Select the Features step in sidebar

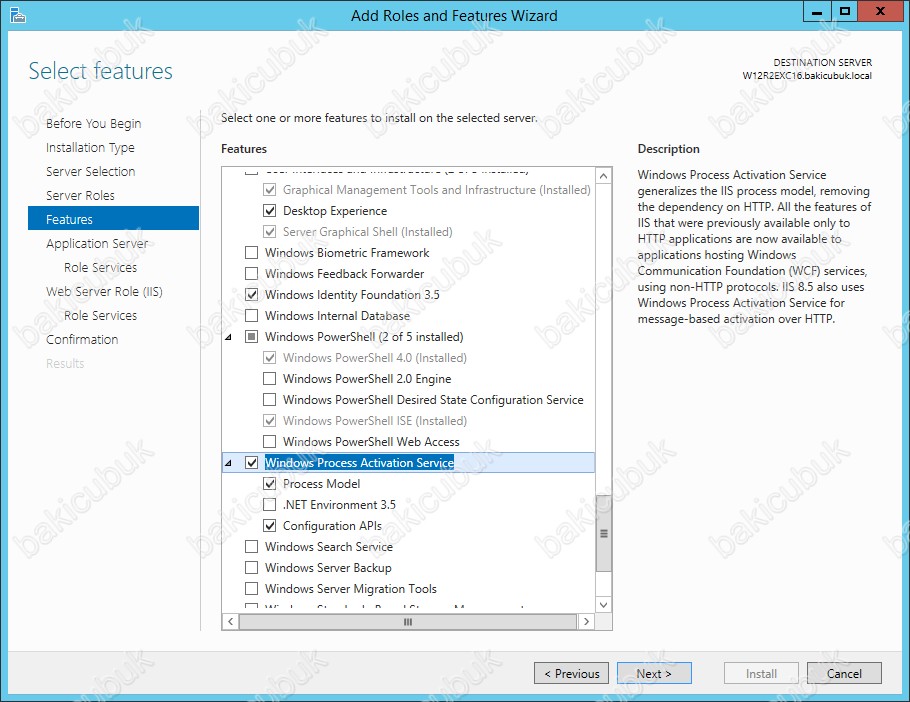click(x=113, y=219)
